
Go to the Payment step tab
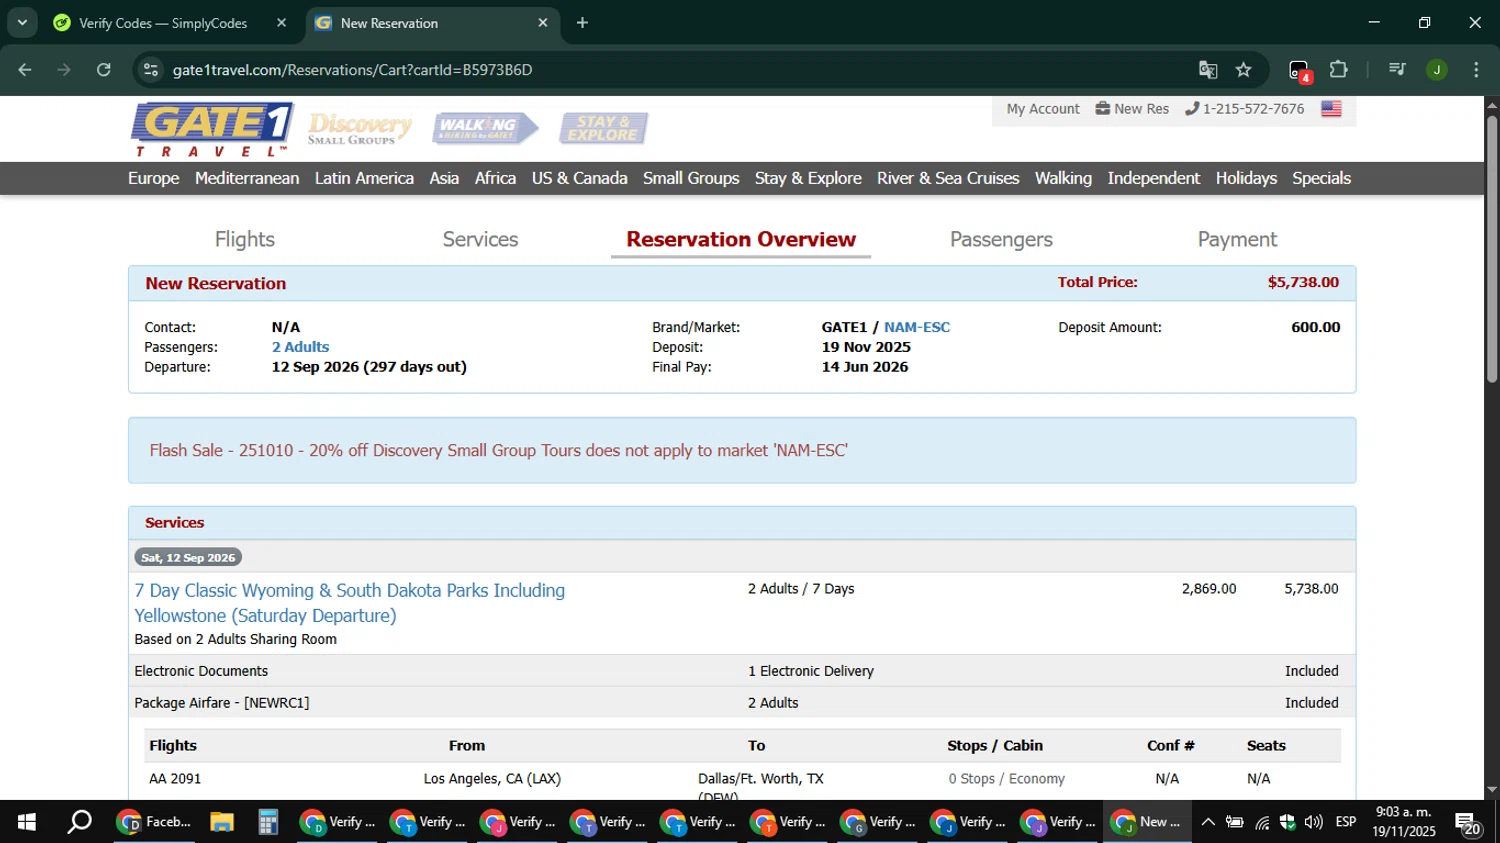(x=1236, y=239)
